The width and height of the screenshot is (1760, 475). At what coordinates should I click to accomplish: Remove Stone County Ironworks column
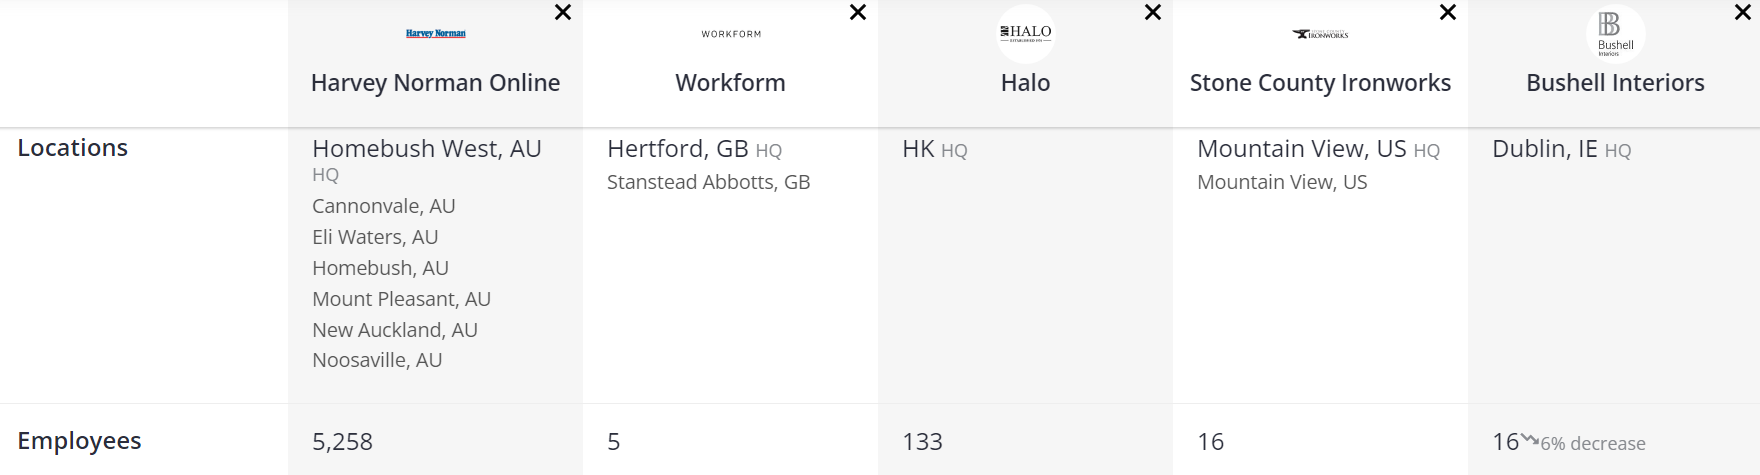click(x=1447, y=13)
